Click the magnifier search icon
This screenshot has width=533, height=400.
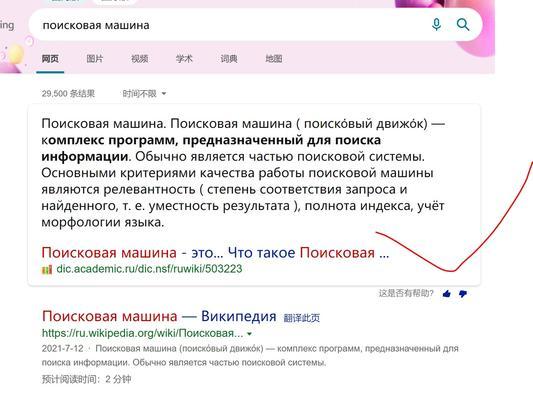[x=463, y=25]
